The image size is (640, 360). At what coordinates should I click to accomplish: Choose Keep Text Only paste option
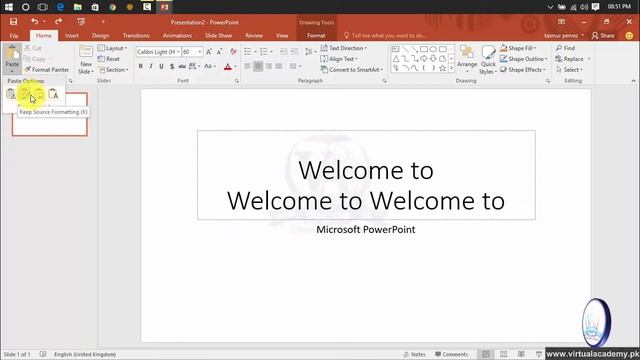tap(53, 95)
